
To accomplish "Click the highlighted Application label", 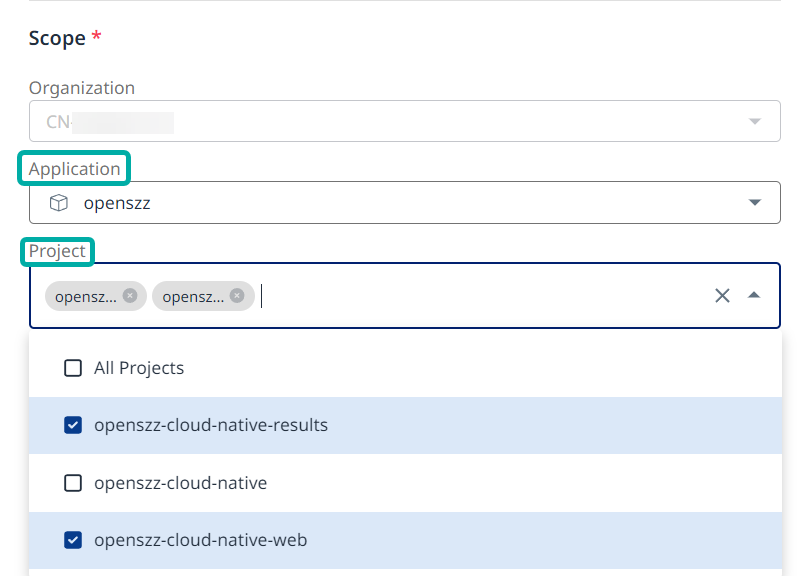I will tap(74, 169).
